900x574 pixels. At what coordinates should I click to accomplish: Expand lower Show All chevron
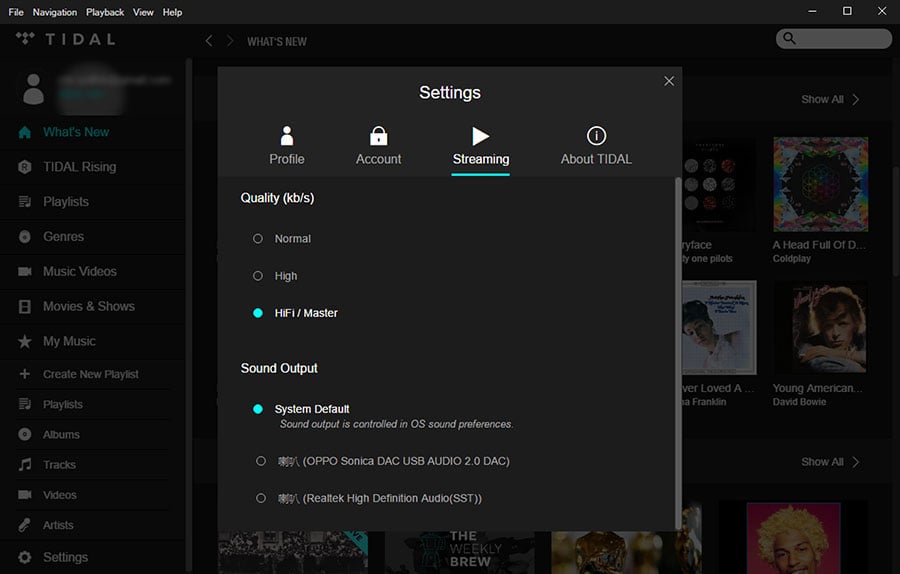pyautogui.click(x=856, y=462)
